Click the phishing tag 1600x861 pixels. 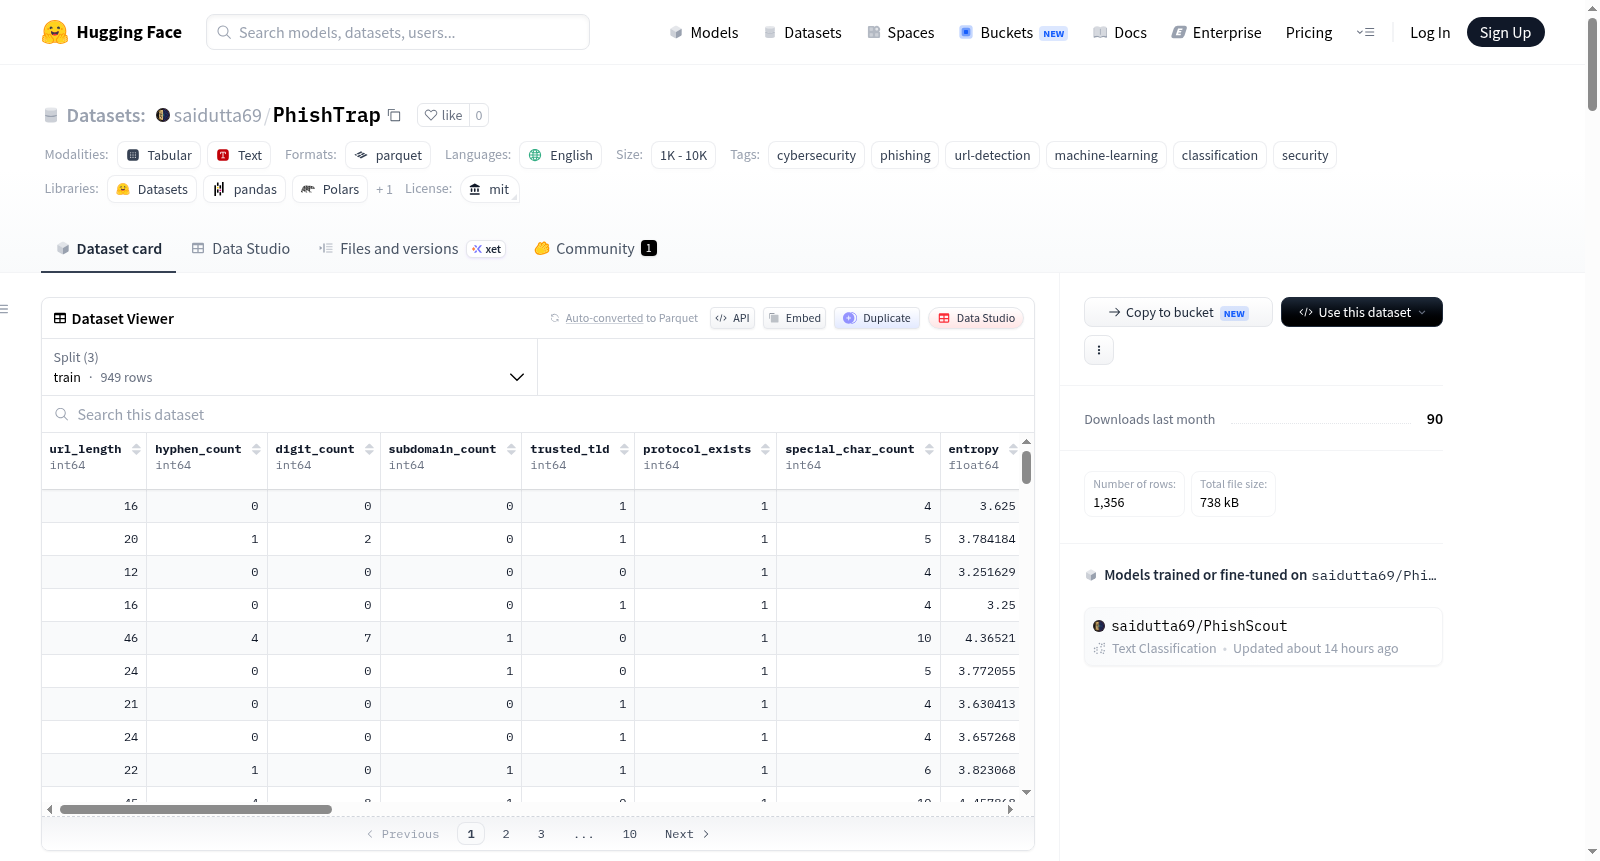[x=905, y=155]
